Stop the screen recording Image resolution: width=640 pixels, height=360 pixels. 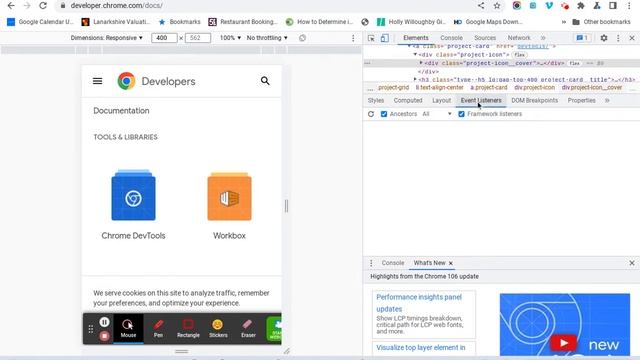click(x=104, y=336)
